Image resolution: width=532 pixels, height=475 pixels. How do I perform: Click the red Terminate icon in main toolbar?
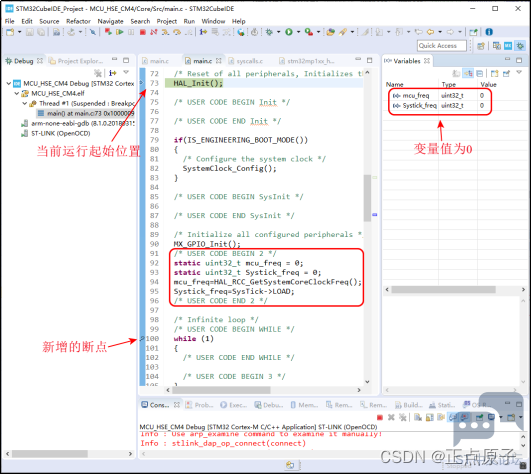(x=142, y=32)
